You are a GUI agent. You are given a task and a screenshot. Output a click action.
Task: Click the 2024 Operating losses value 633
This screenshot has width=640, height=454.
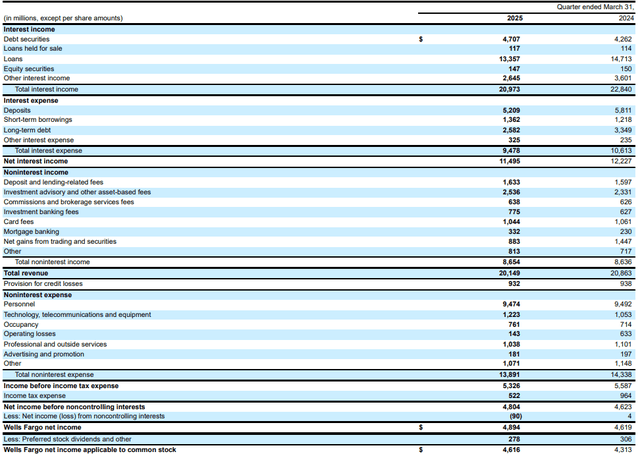626,334
